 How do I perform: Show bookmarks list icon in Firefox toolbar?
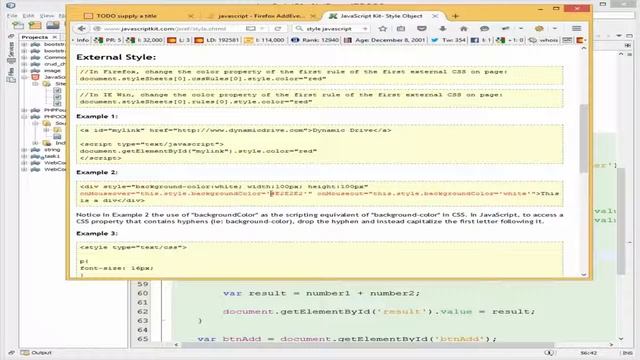401,29
